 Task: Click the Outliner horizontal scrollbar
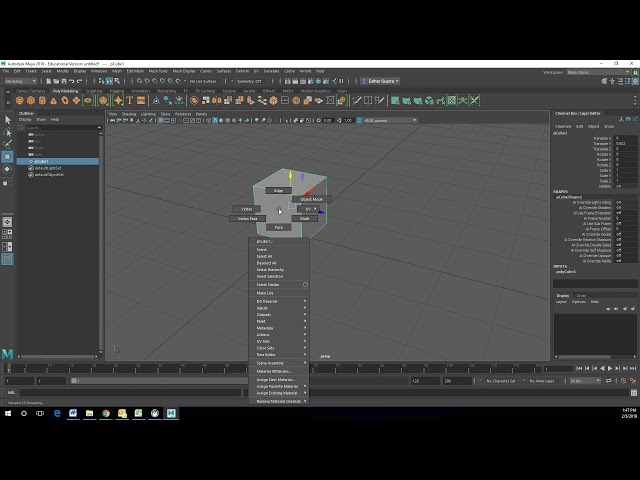pos(57,356)
